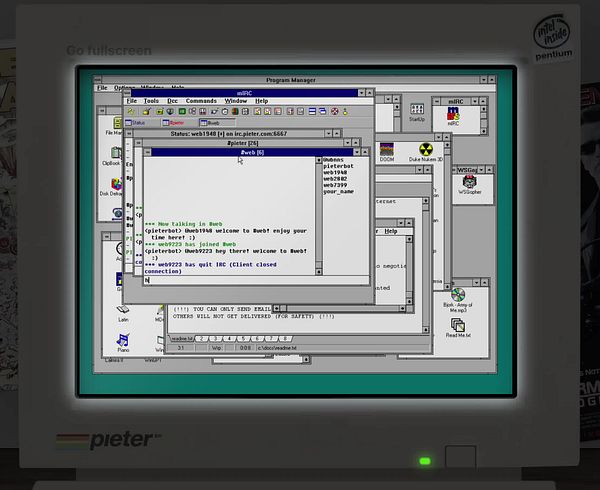Click #web chat scrollbar up arrow
This screenshot has width=600, height=490.
pos(319,161)
